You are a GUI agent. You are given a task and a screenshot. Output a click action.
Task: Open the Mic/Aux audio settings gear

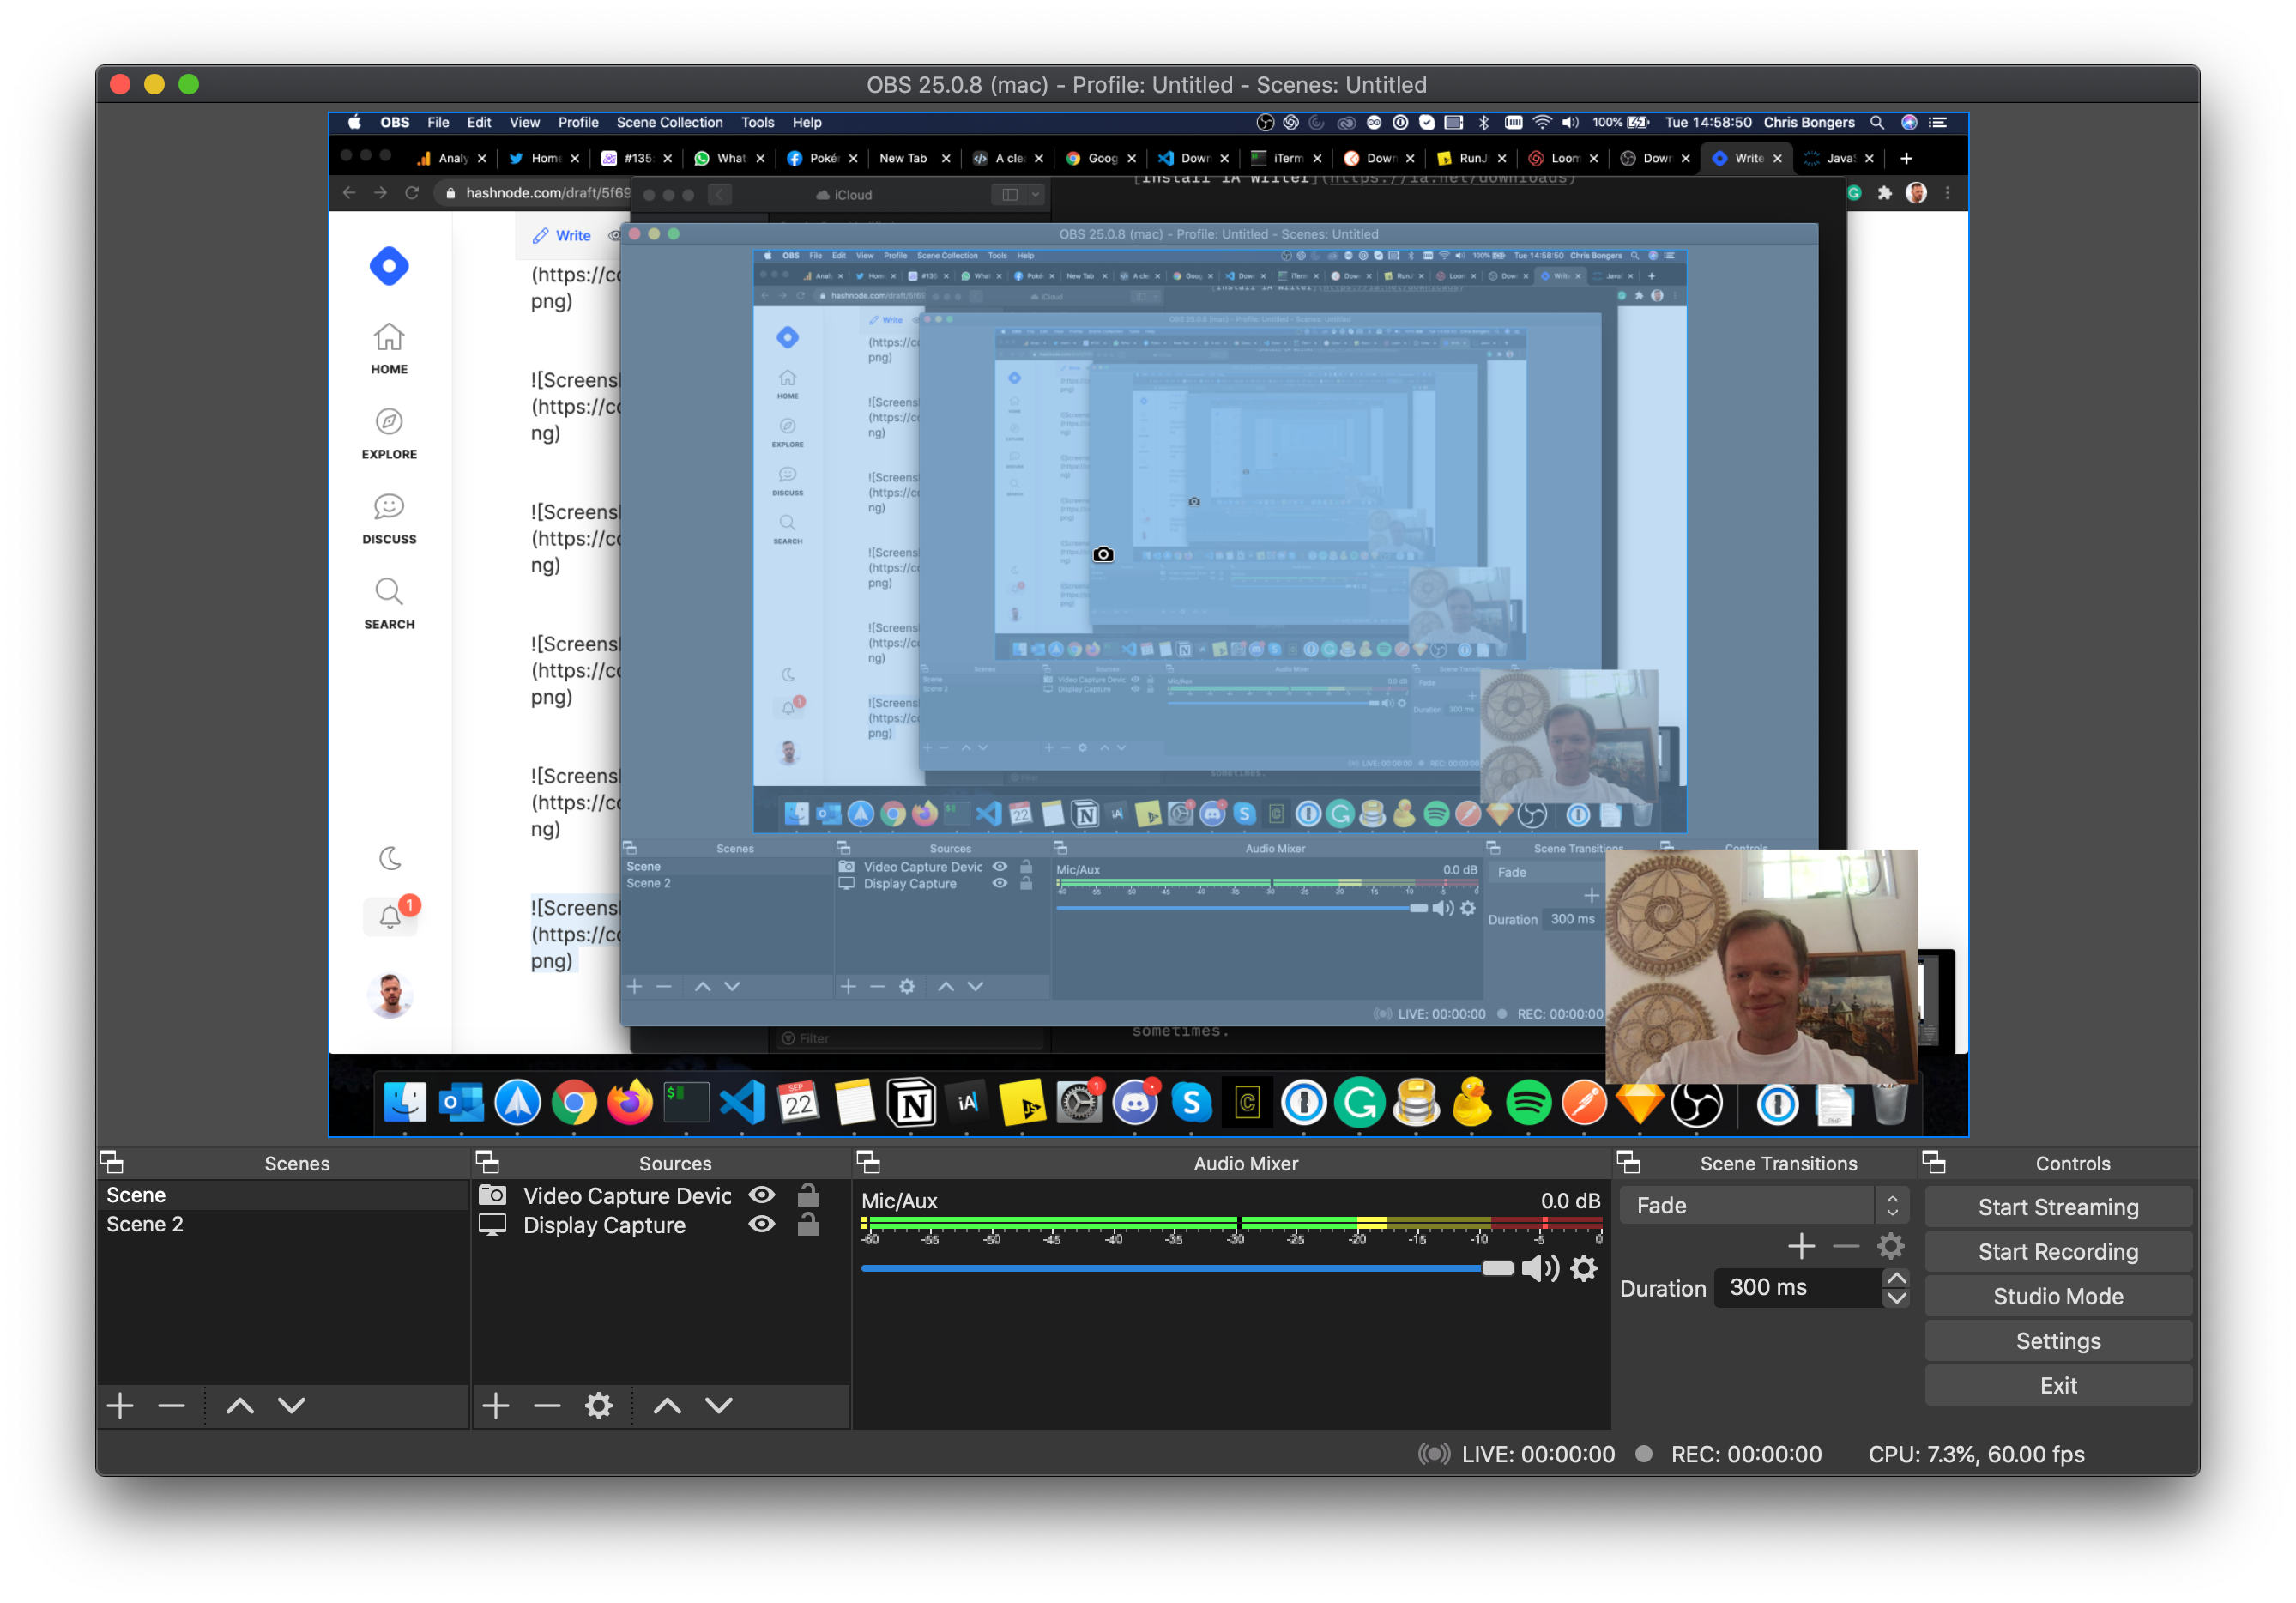1584,1268
